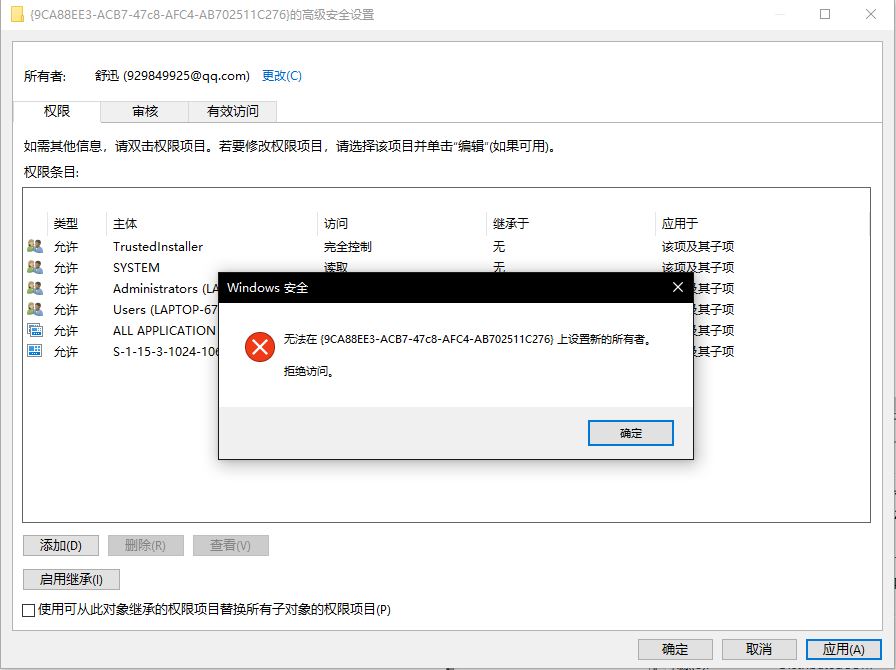Select the 权限 tab

tap(57, 111)
